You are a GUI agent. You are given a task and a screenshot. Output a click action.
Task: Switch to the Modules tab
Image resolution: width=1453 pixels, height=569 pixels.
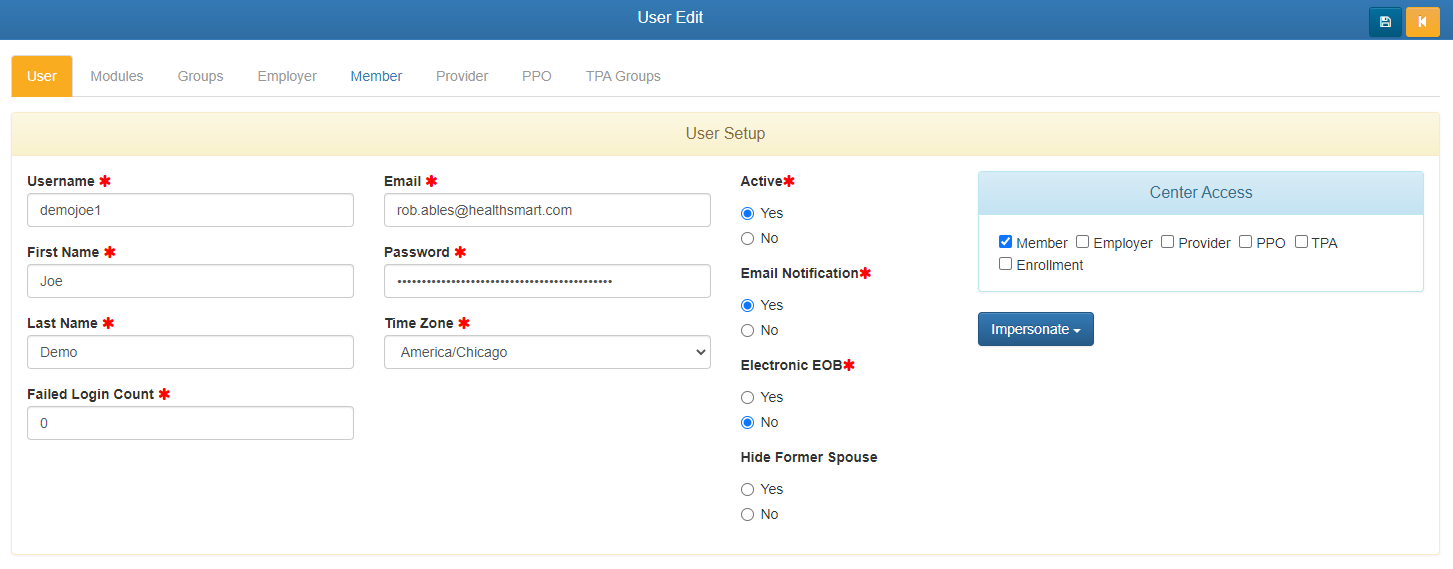pyautogui.click(x=117, y=76)
